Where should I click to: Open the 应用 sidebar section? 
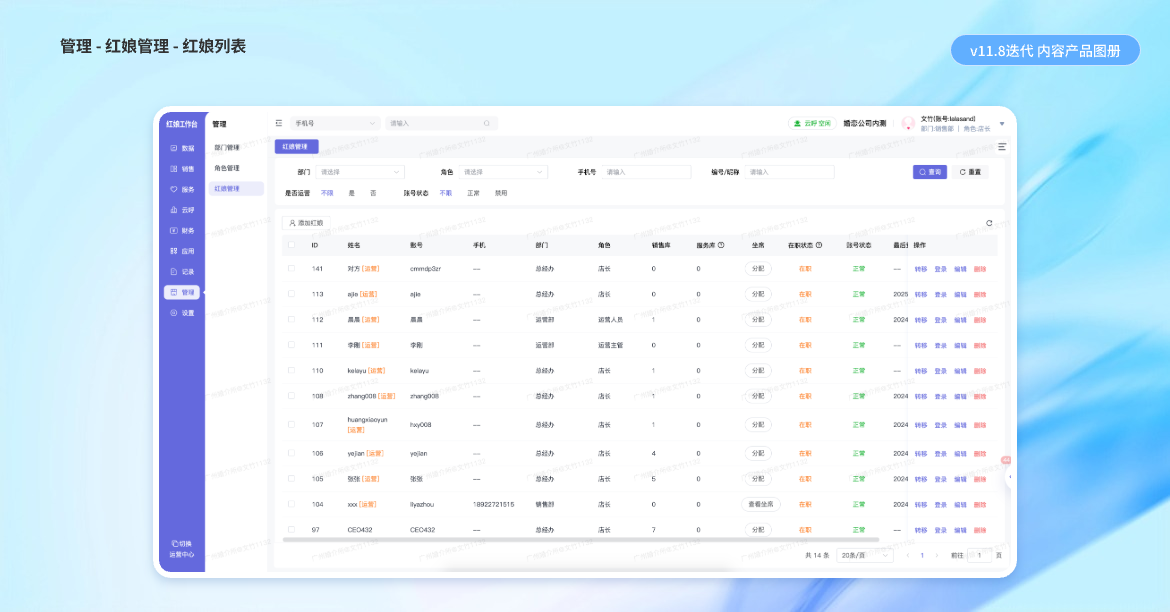tap(182, 252)
